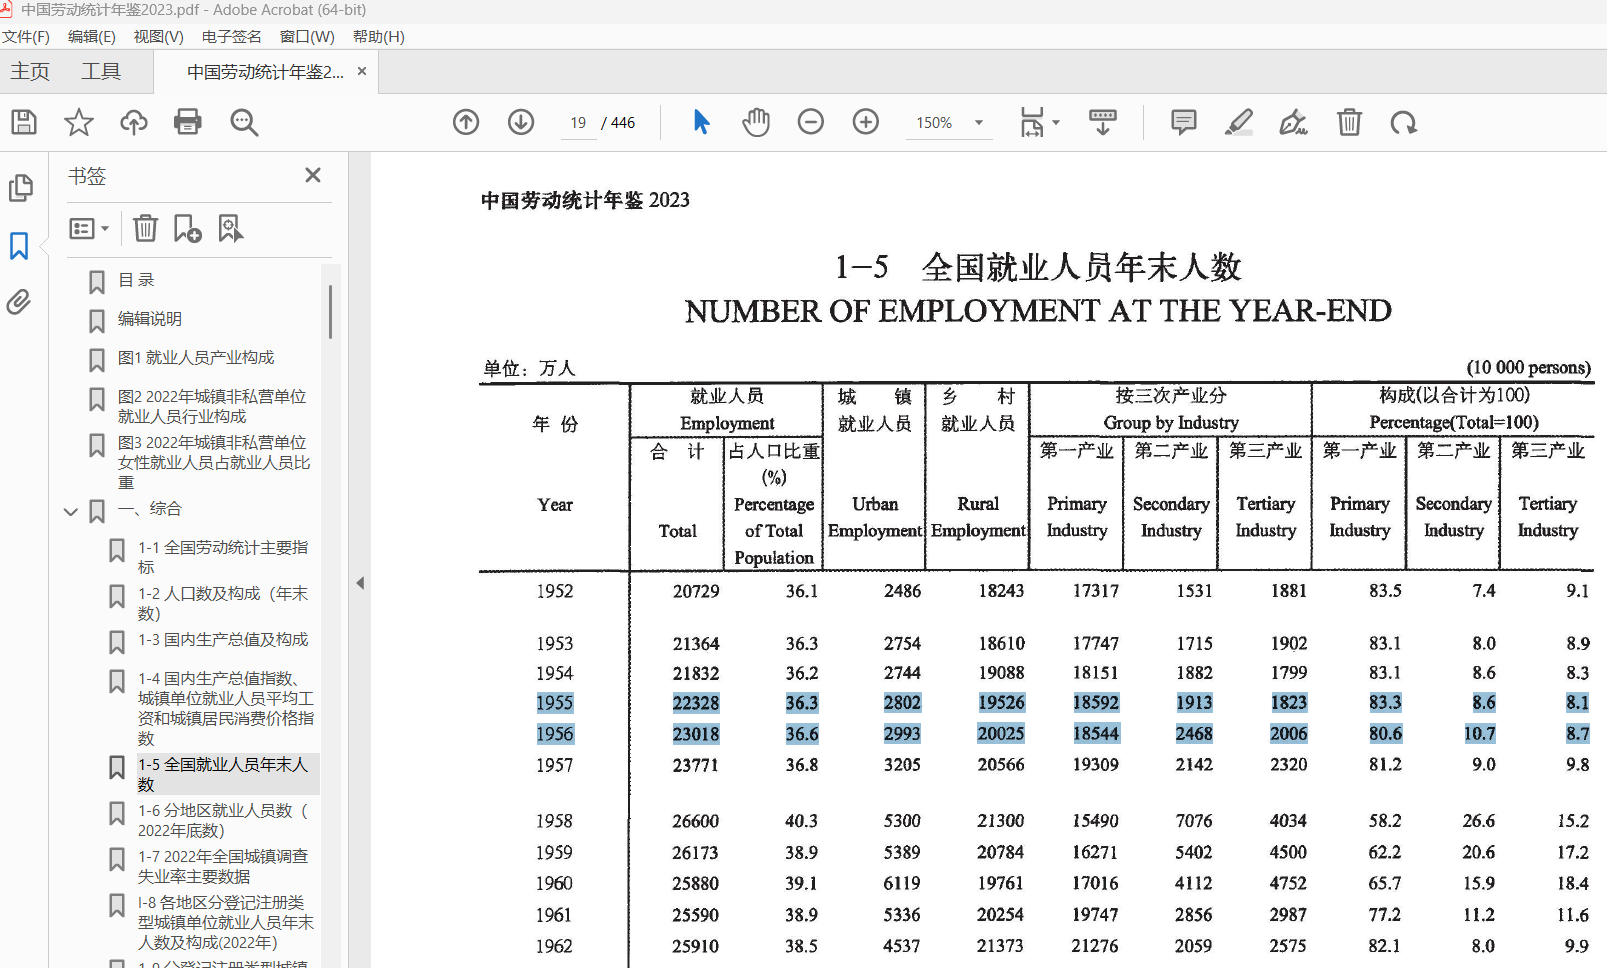Open bookmark 1-3 国内生产总值及构成
The width and height of the screenshot is (1607, 968).
(223, 640)
